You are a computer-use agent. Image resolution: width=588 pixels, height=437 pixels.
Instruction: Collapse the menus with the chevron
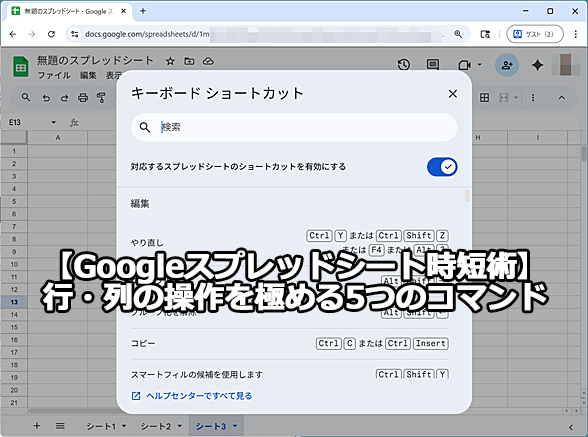coord(561,98)
